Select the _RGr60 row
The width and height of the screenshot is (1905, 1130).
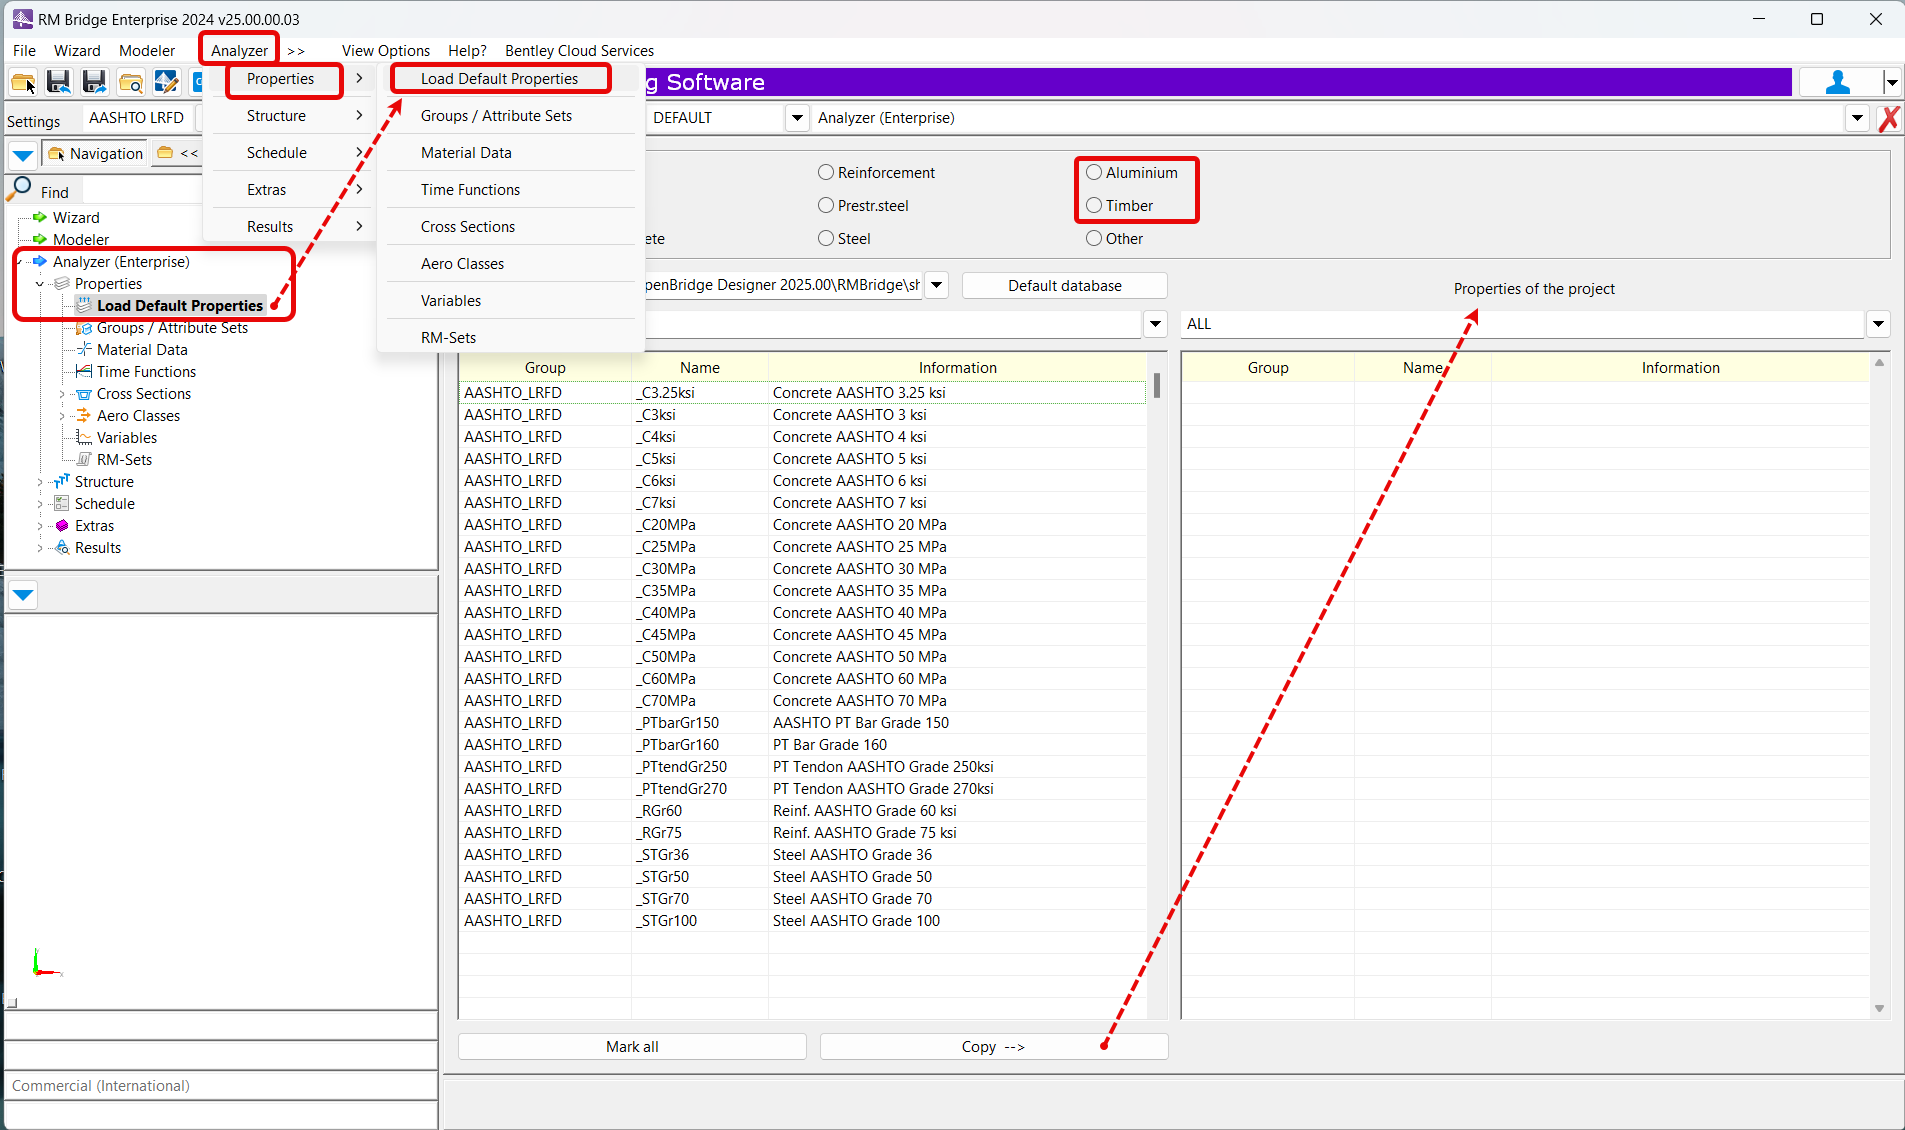[802, 810]
